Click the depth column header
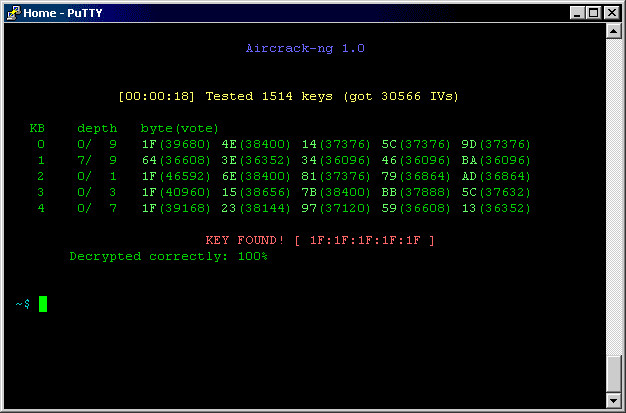 (97, 129)
